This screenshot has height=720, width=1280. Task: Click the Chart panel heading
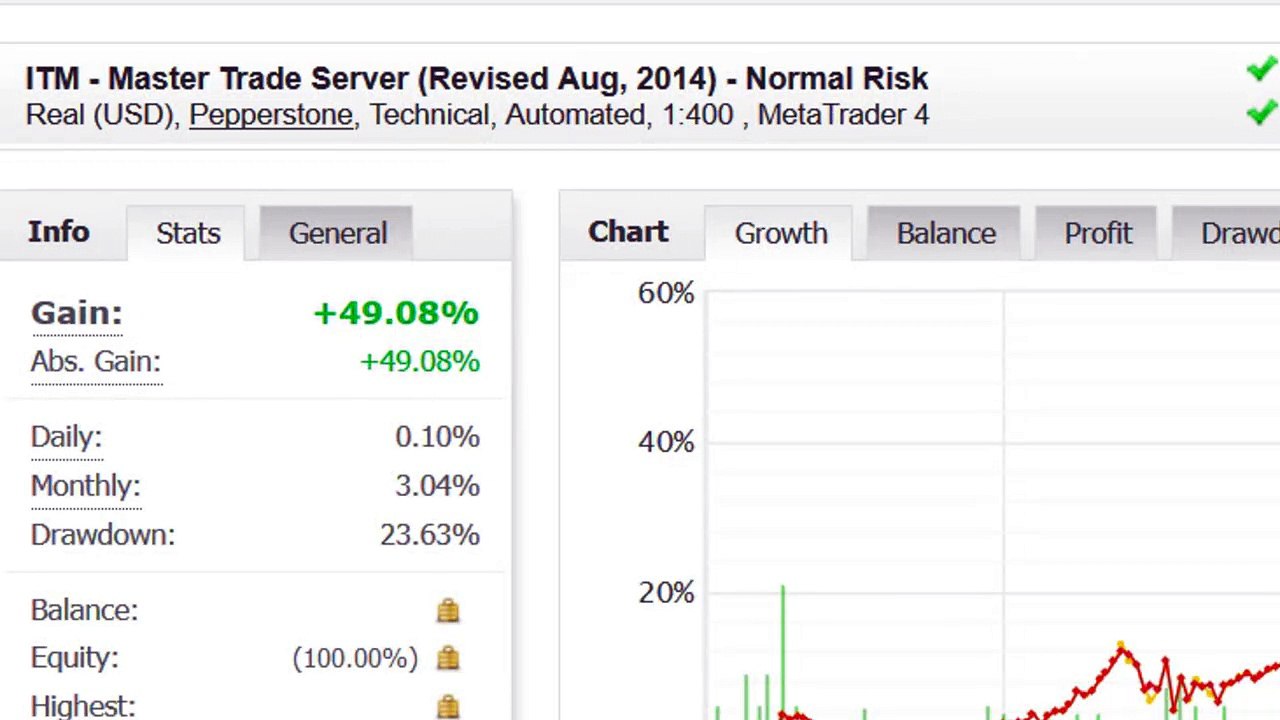coord(628,232)
